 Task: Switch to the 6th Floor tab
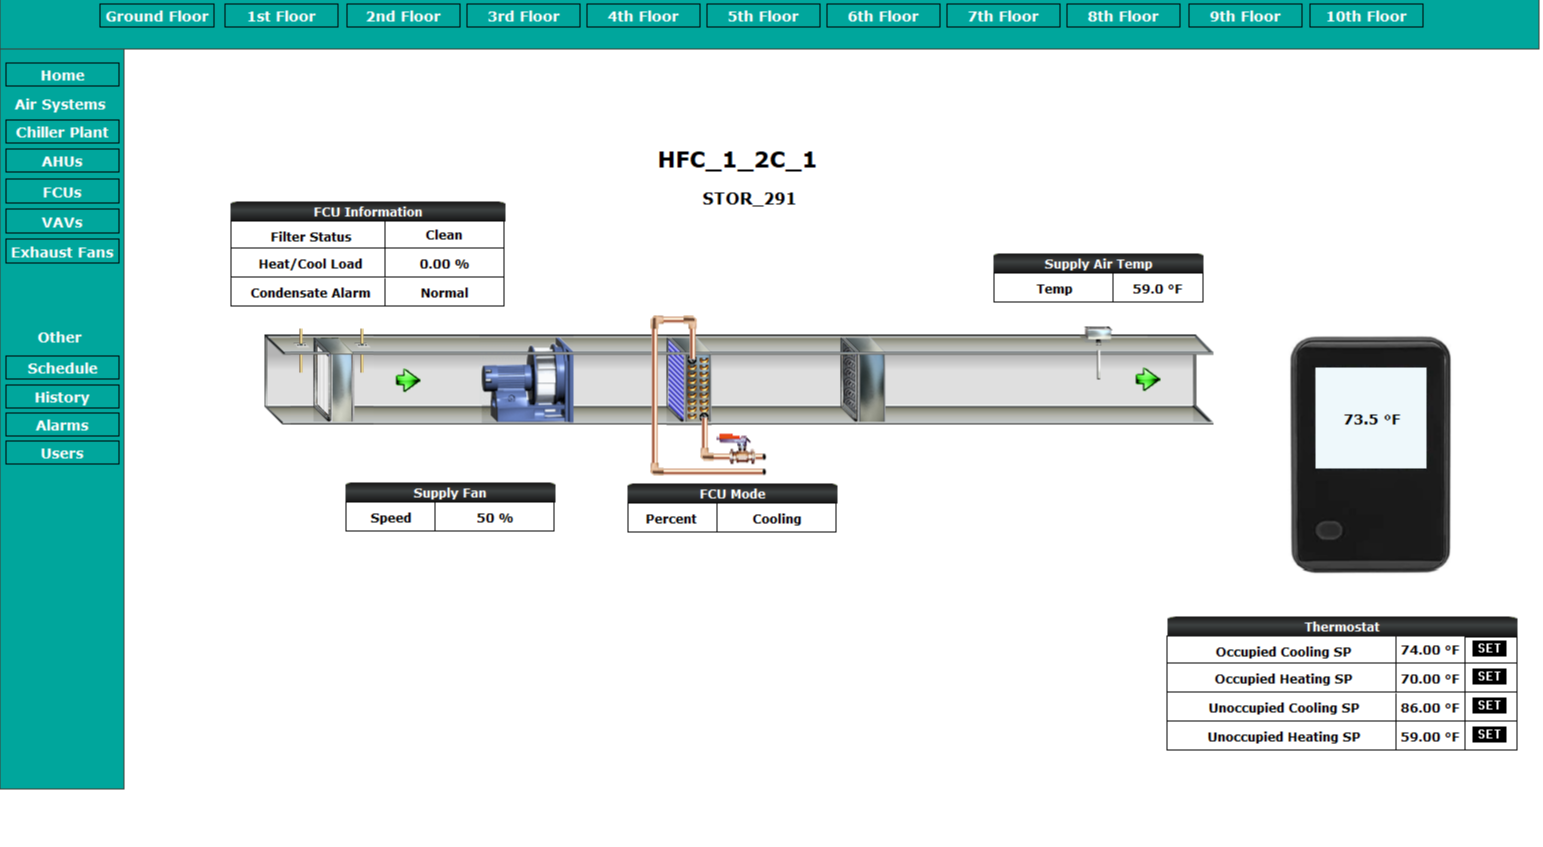(x=883, y=16)
